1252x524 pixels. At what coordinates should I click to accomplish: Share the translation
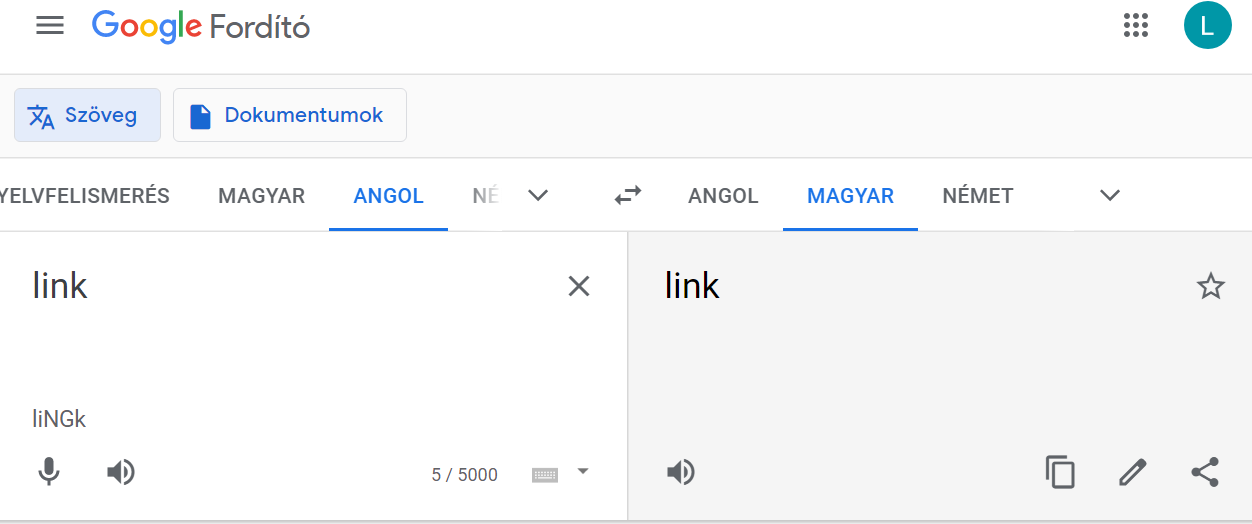[x=1205, y=472]
